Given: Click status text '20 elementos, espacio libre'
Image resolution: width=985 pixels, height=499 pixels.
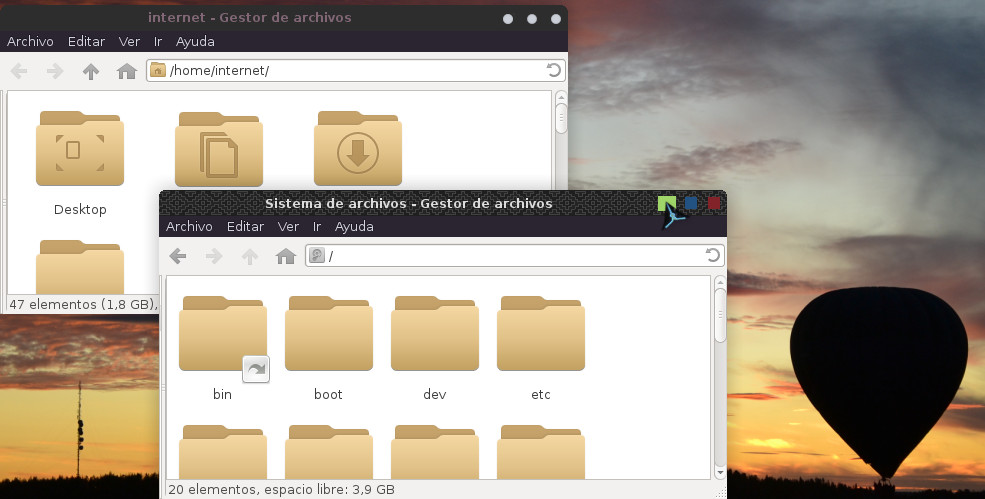Looking at the screenshot, I should tap(281, 489).
